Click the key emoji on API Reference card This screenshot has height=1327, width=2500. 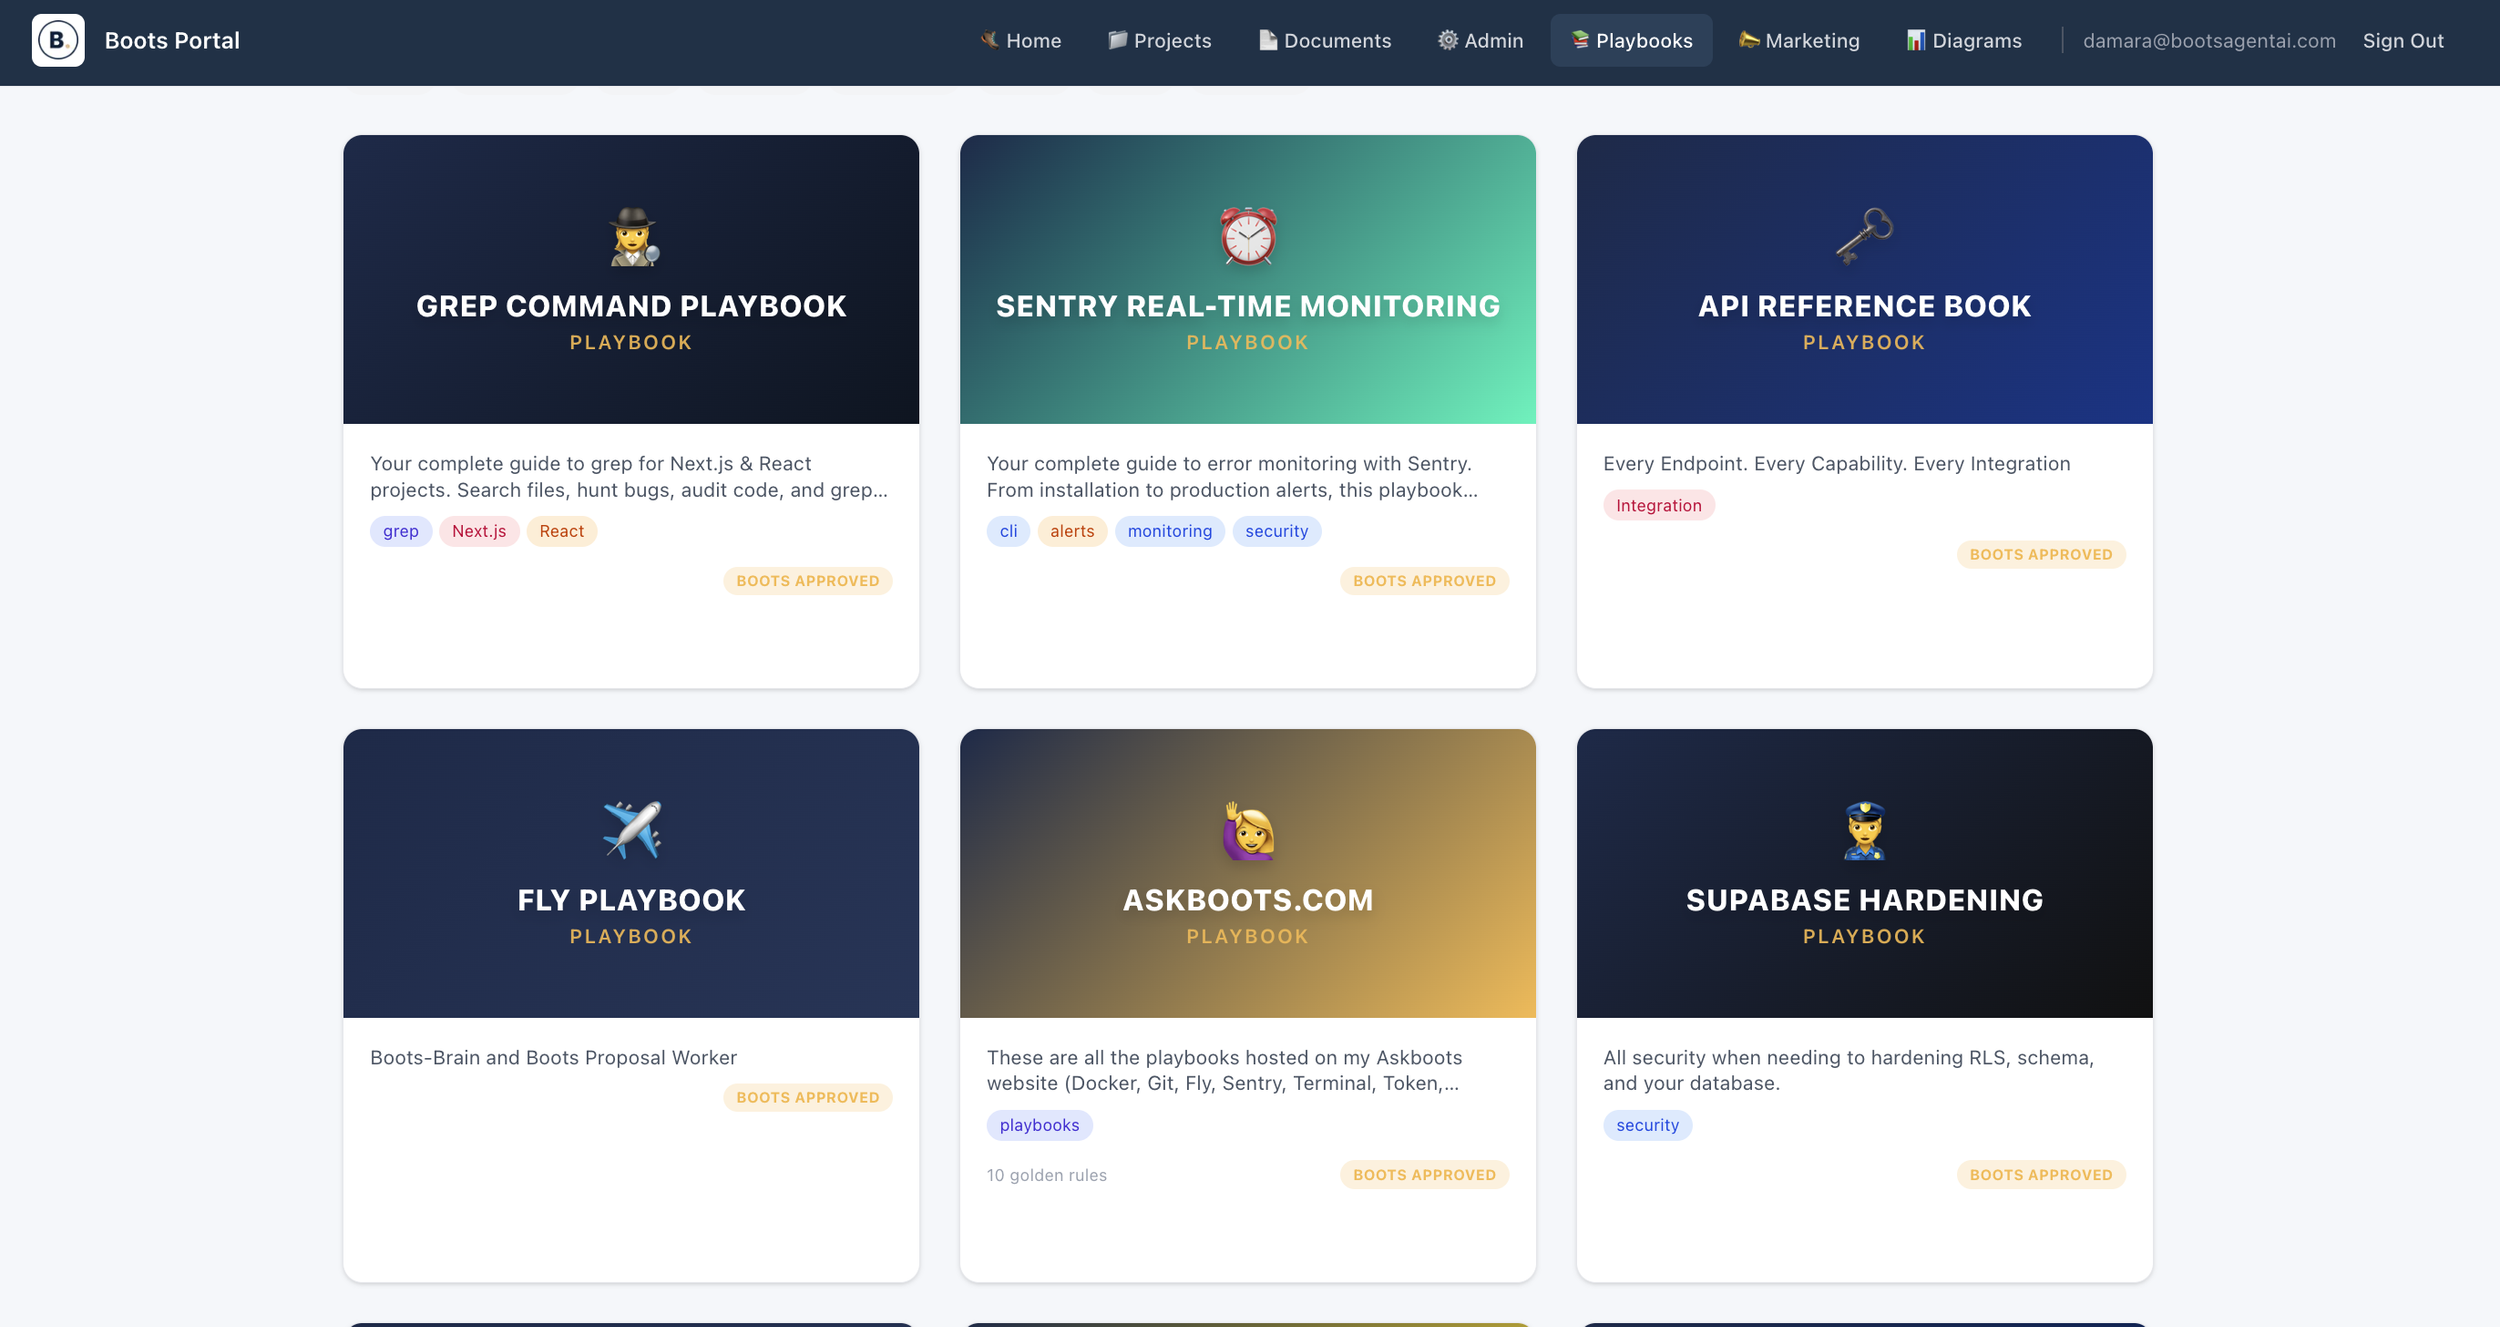coord(1864,237)
